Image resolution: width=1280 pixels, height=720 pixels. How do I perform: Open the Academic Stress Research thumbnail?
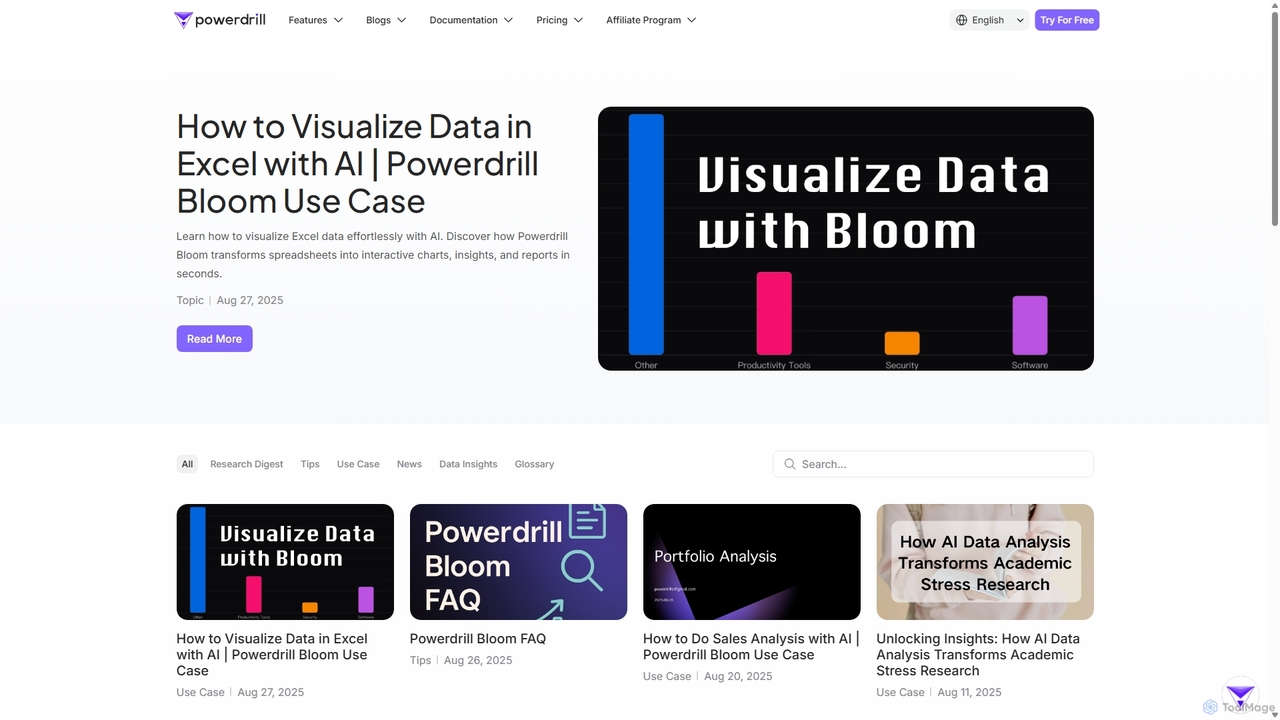985,562
